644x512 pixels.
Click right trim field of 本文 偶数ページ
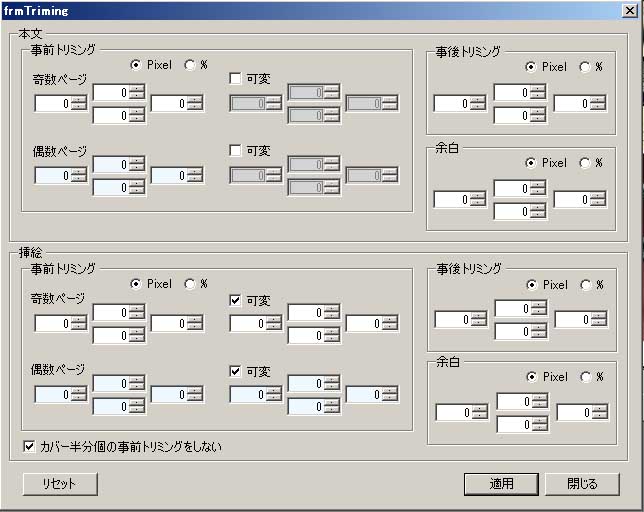[x=177, y=175]
